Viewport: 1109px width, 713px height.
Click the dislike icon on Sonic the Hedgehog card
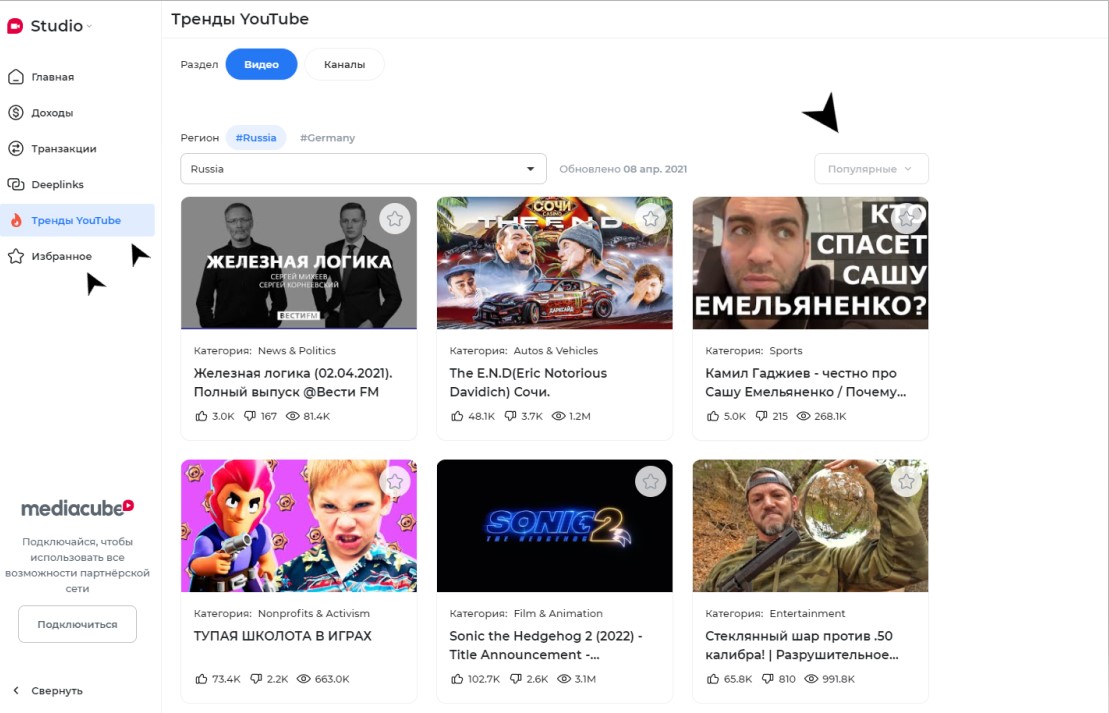click(x=516, y=679)
